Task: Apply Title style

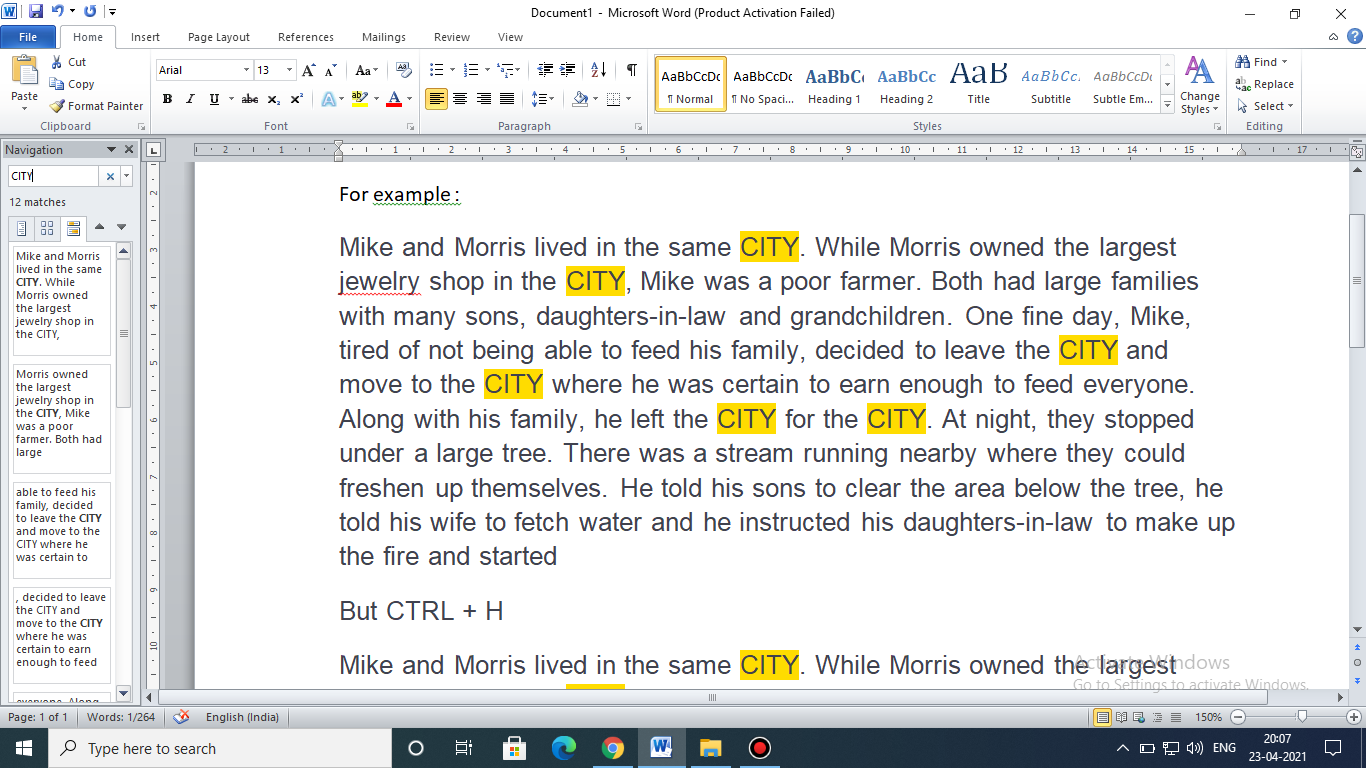Action: [x=978, y=84]
